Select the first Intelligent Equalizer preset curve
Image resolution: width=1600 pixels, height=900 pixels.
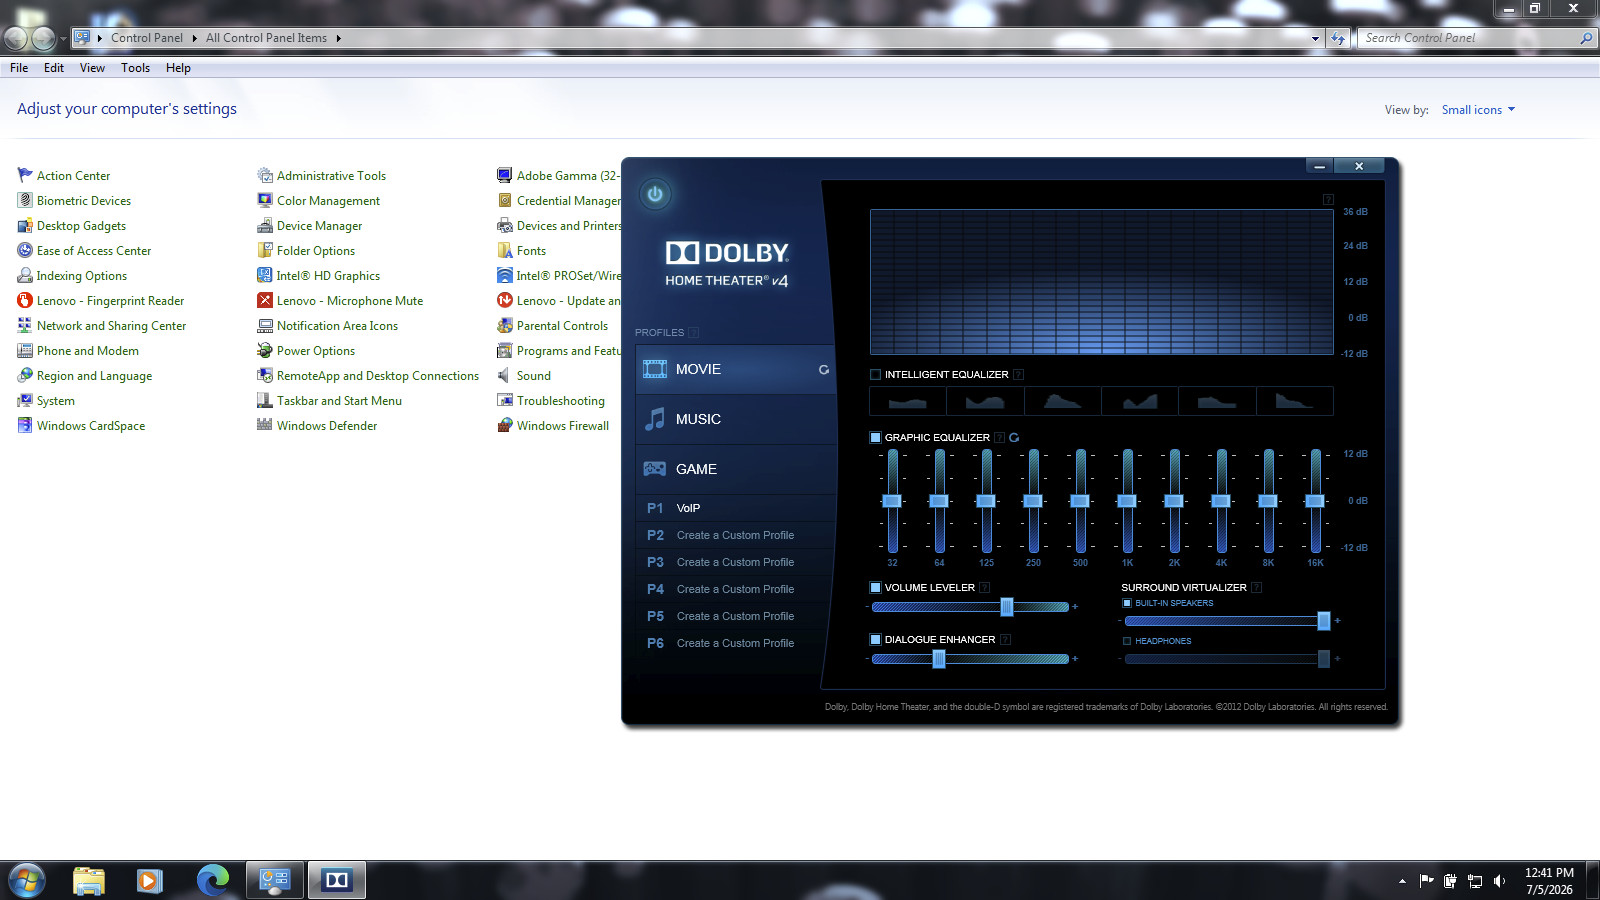coord(908,401)
